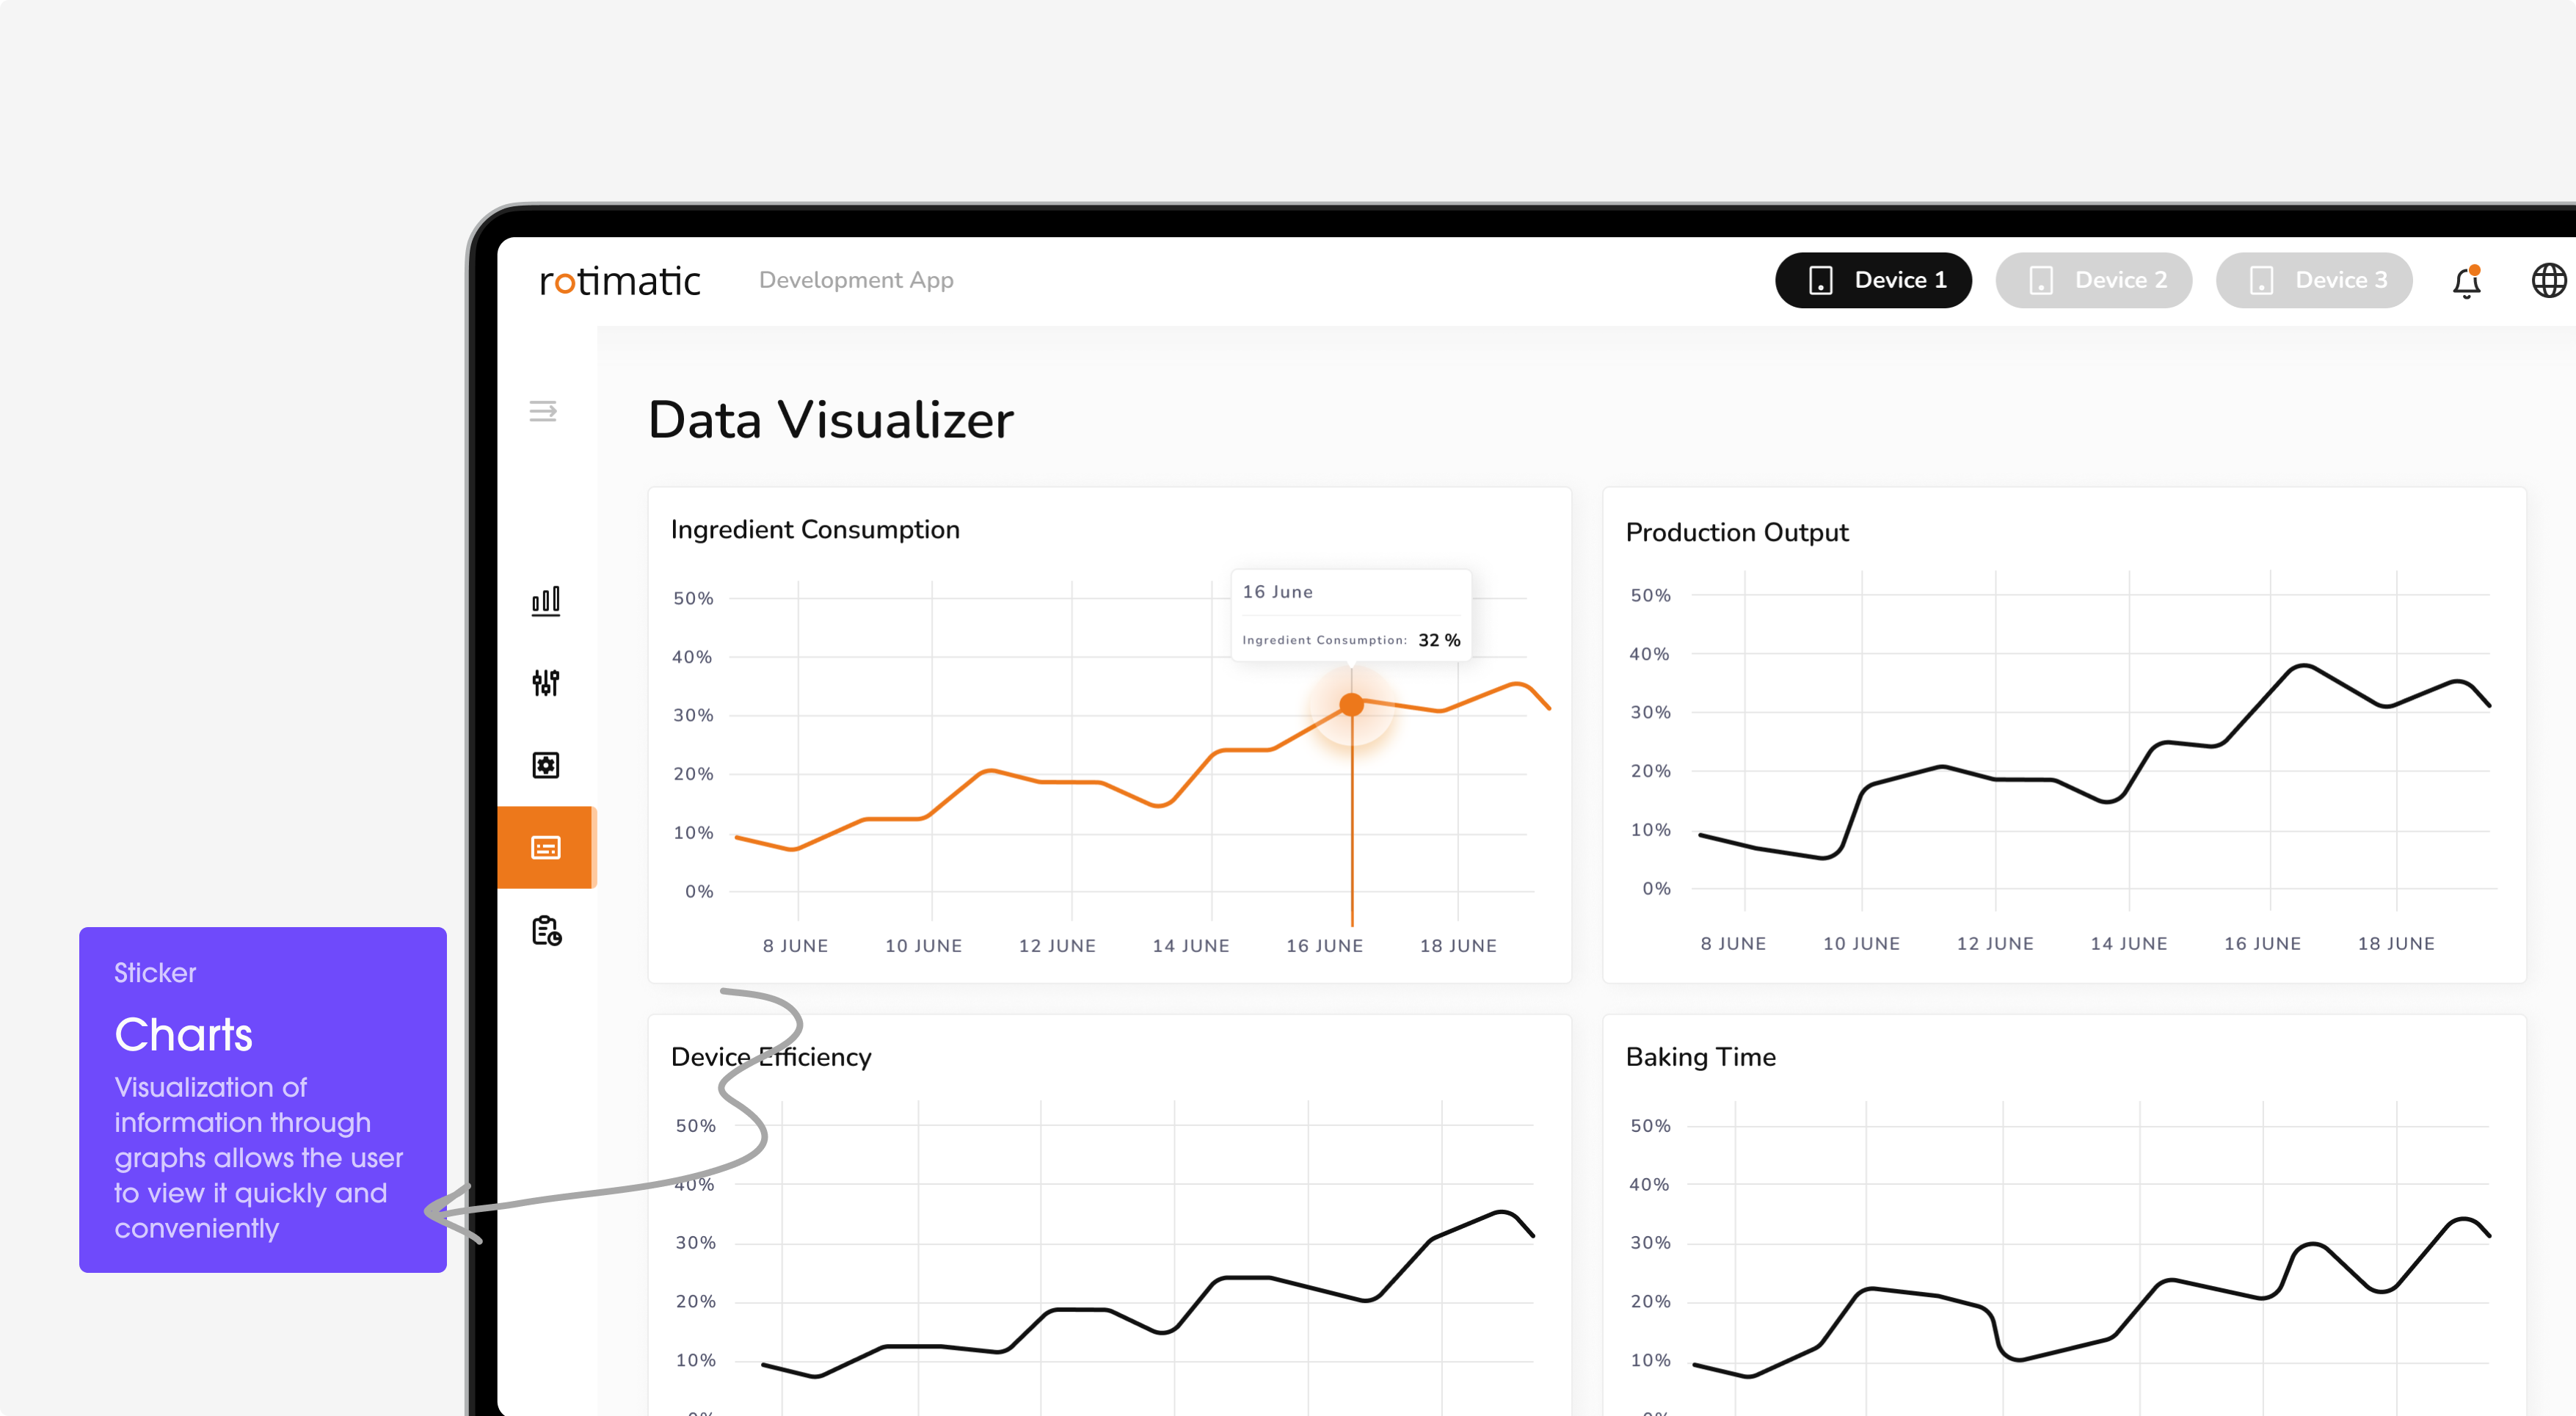Click the Production Output chart title
The height and width of the screenshot is (1416, 2576).
[x=1737, y=533]
